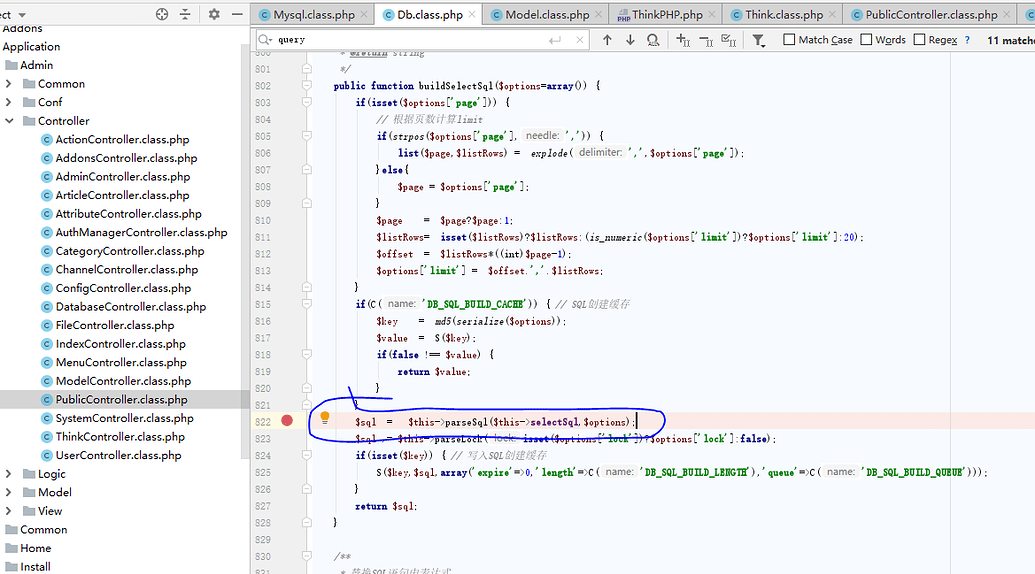Open the Project panel settings gear
This screenshot has height=574, width=1035.
(x=214, y=14)
